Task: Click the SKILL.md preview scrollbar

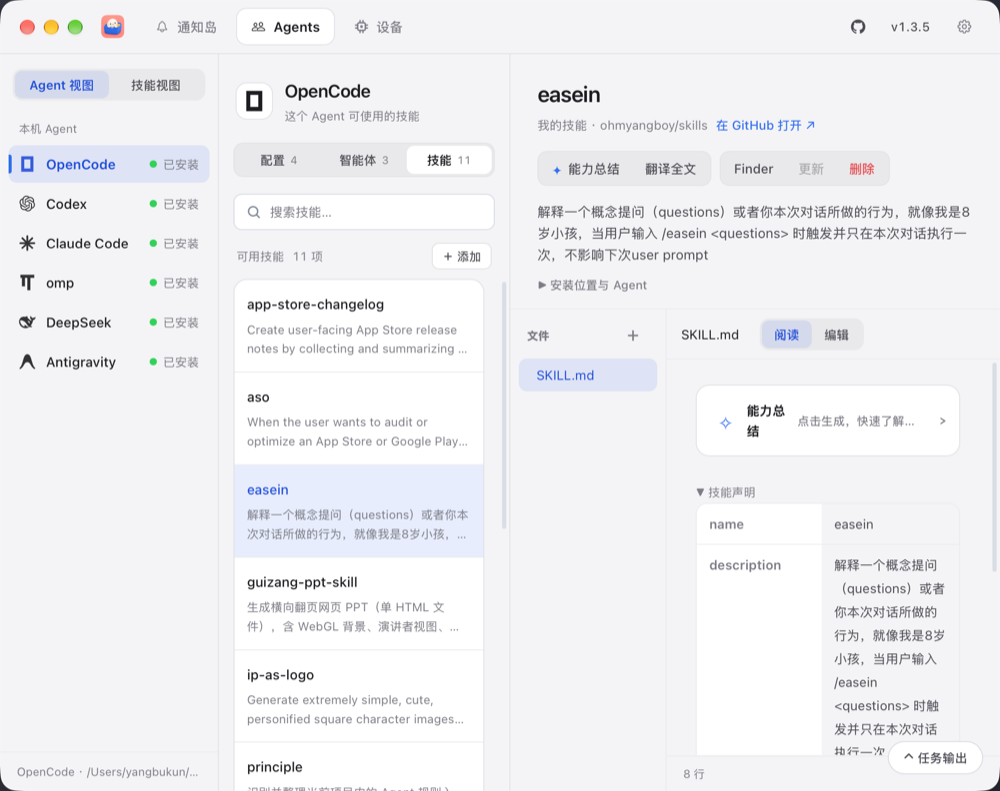Action: click(x=994, y=467)
